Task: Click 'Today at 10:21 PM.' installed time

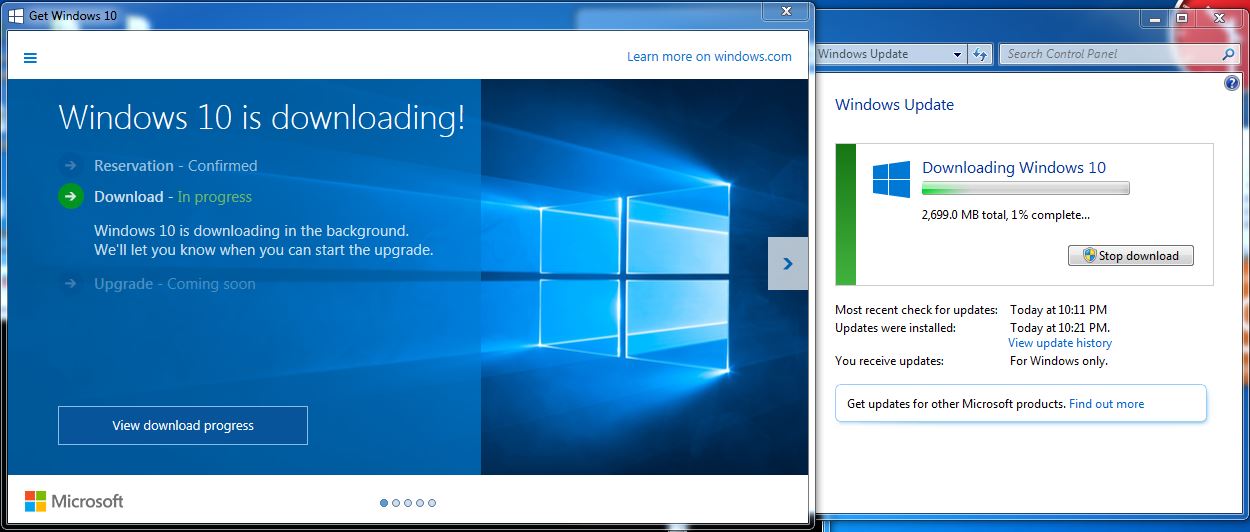Action: (1060, 327)
